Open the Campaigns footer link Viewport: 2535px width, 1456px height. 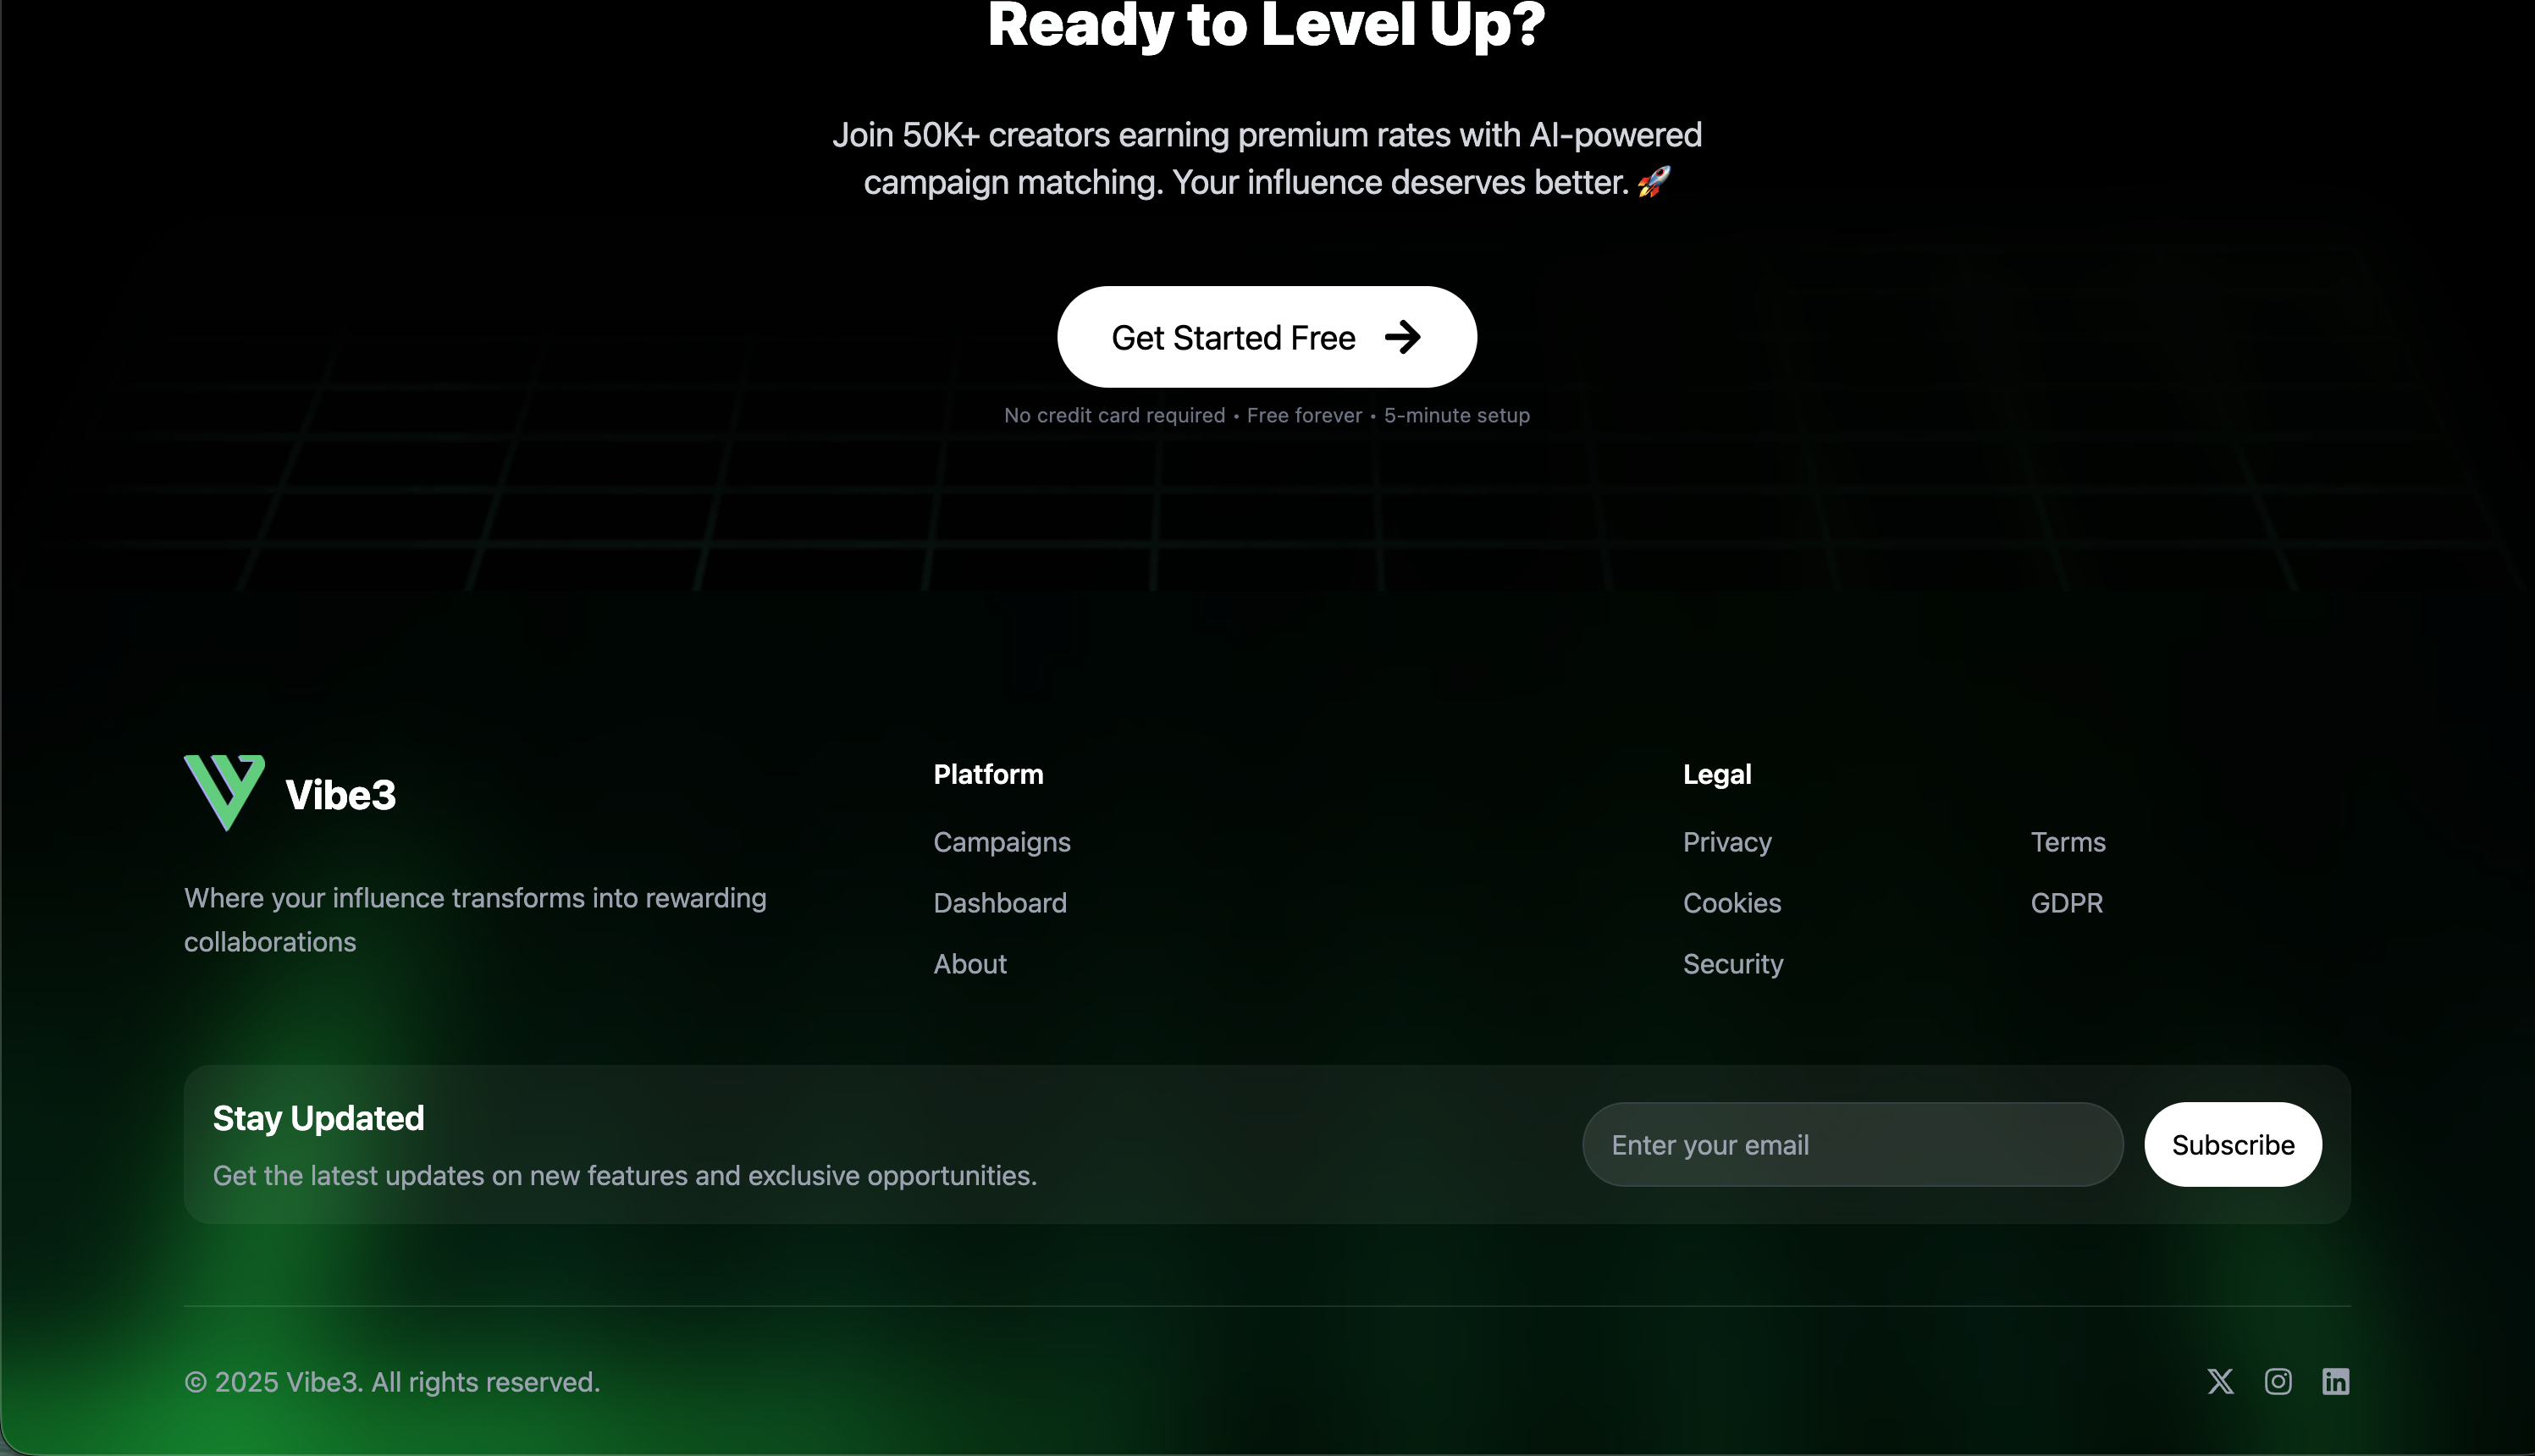1001,842
